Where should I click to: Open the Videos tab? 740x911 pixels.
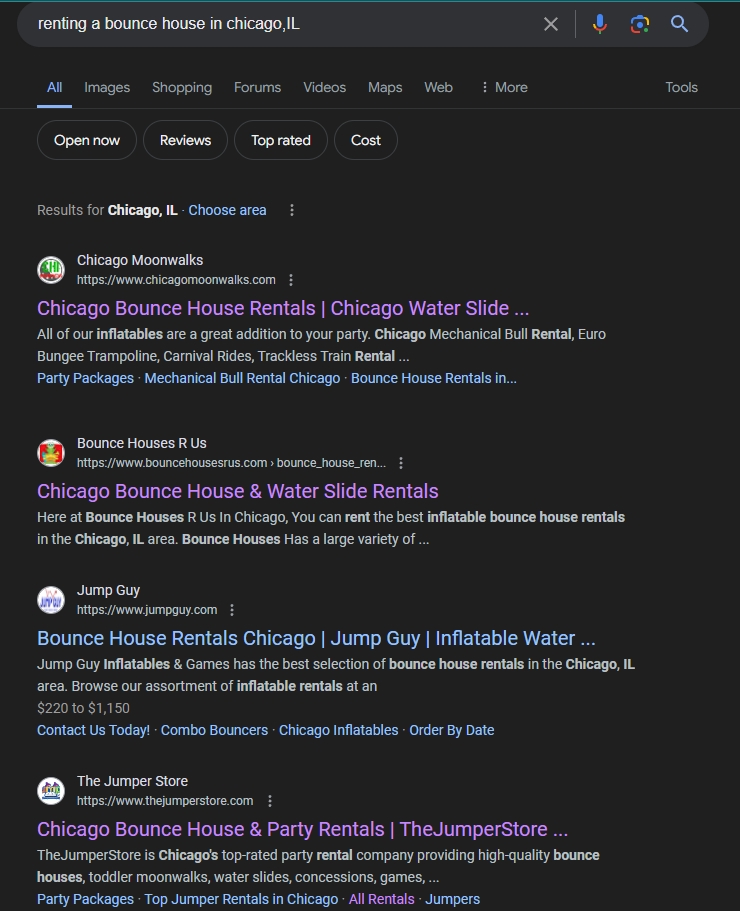324,87
